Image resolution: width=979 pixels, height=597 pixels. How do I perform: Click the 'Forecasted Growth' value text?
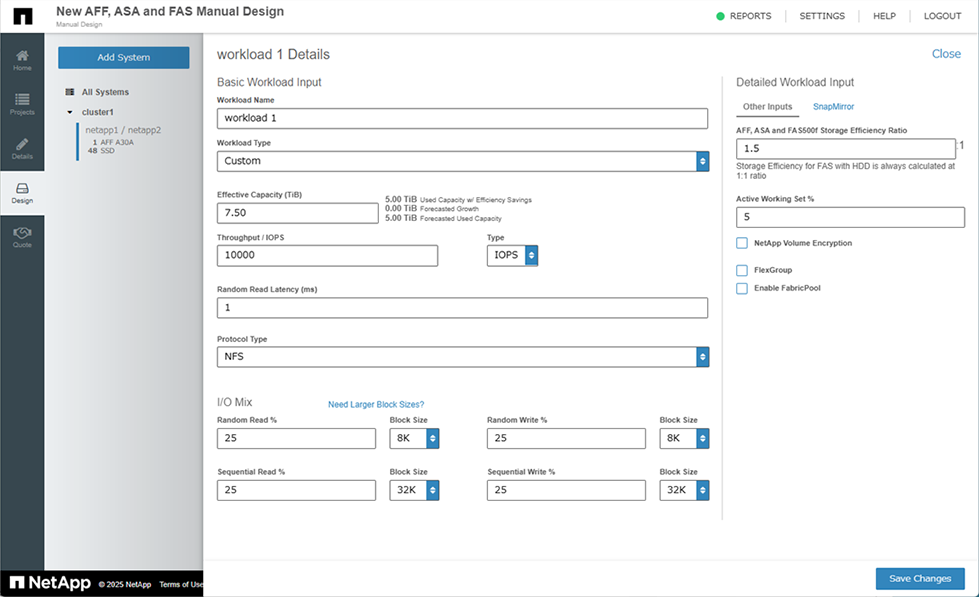coord(401,209)
